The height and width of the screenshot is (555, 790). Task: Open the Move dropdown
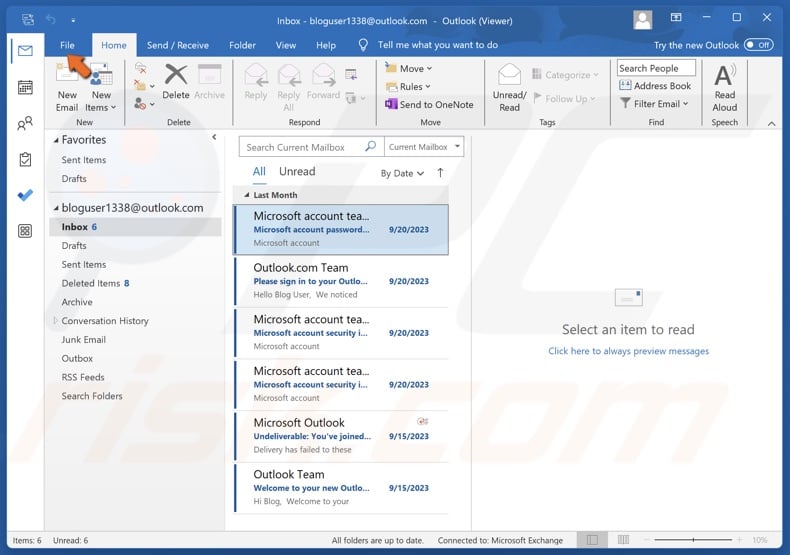[x=409, y=68]
